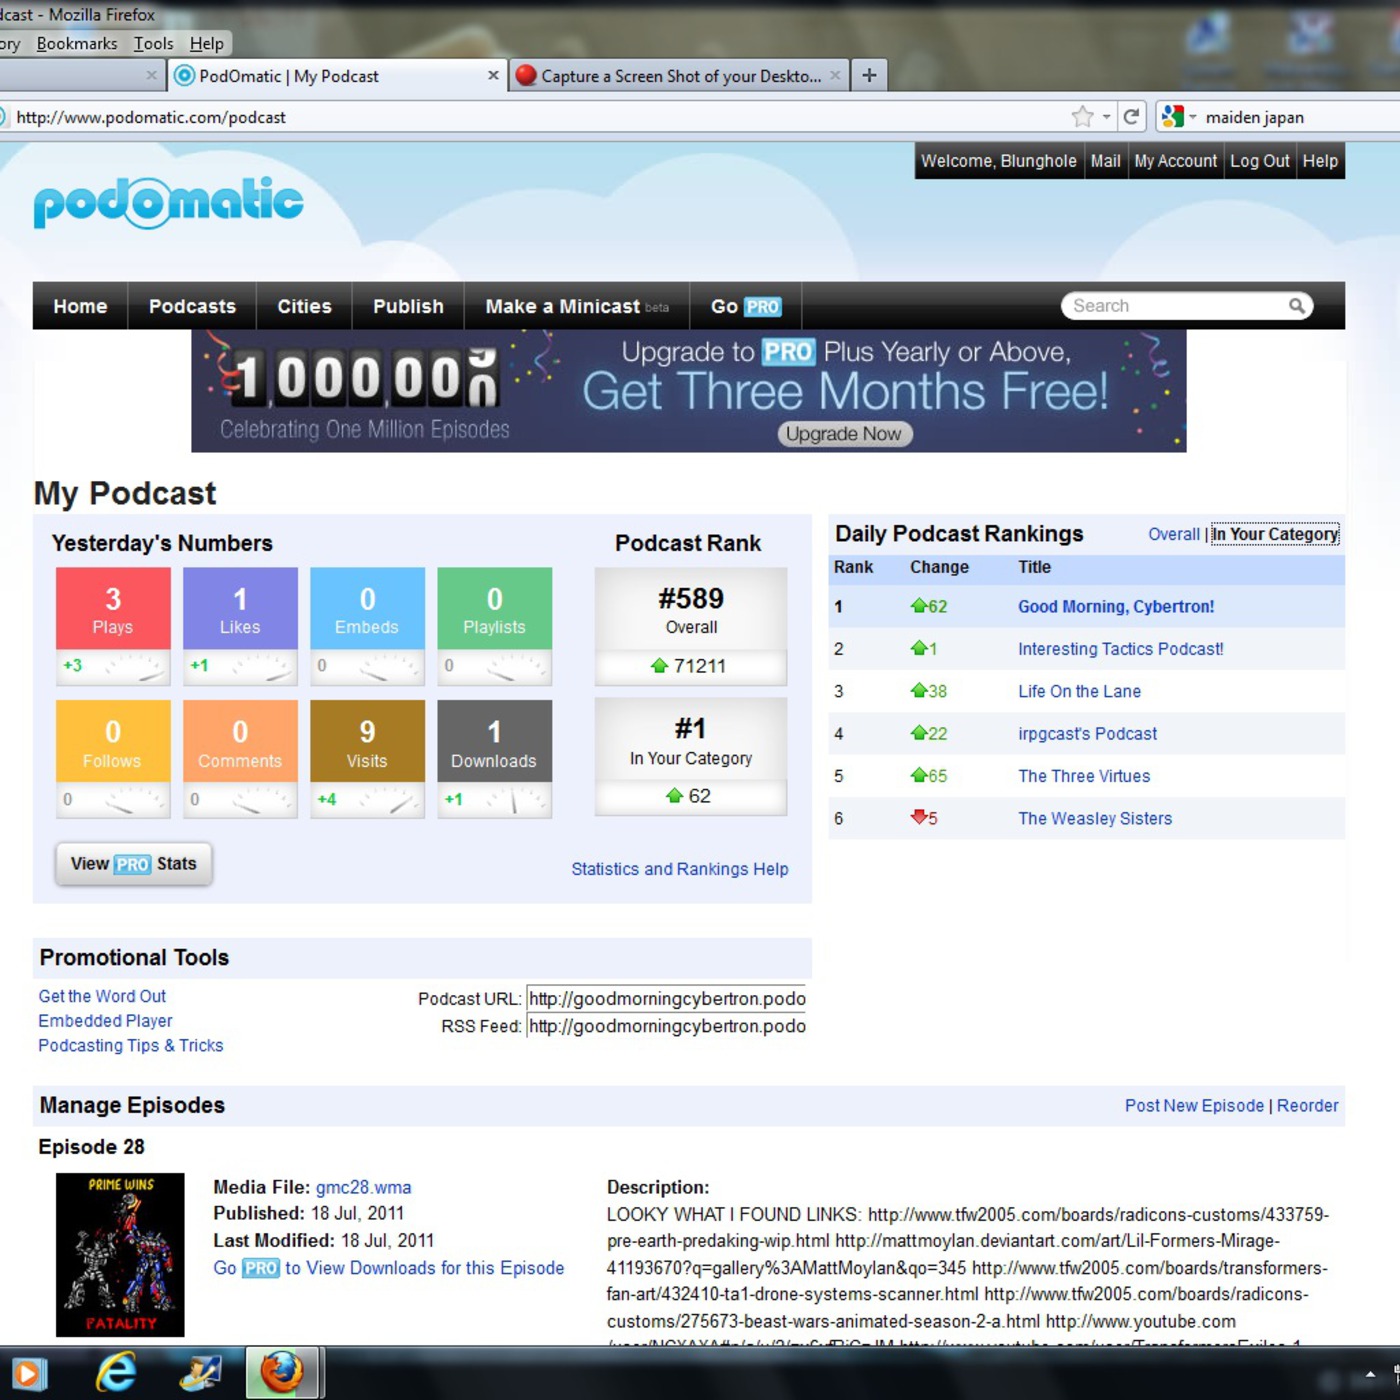Open irpgcast's Podcast link

coord(1087,734)
